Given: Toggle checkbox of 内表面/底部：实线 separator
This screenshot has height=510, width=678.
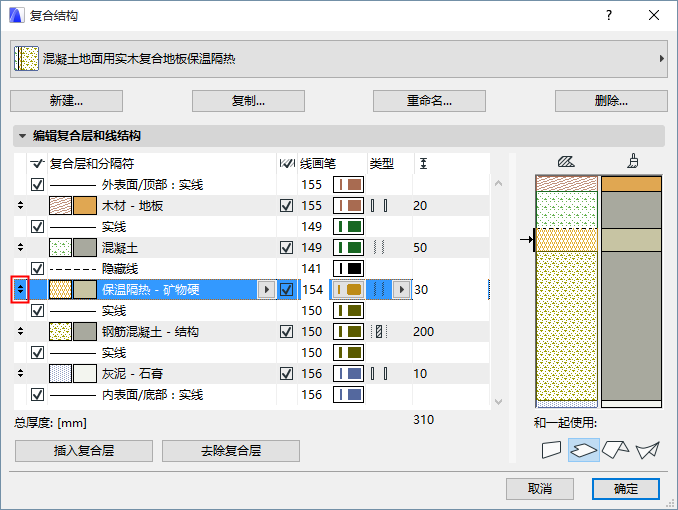Looking at the screenshot, I should [x=38, y=395].
